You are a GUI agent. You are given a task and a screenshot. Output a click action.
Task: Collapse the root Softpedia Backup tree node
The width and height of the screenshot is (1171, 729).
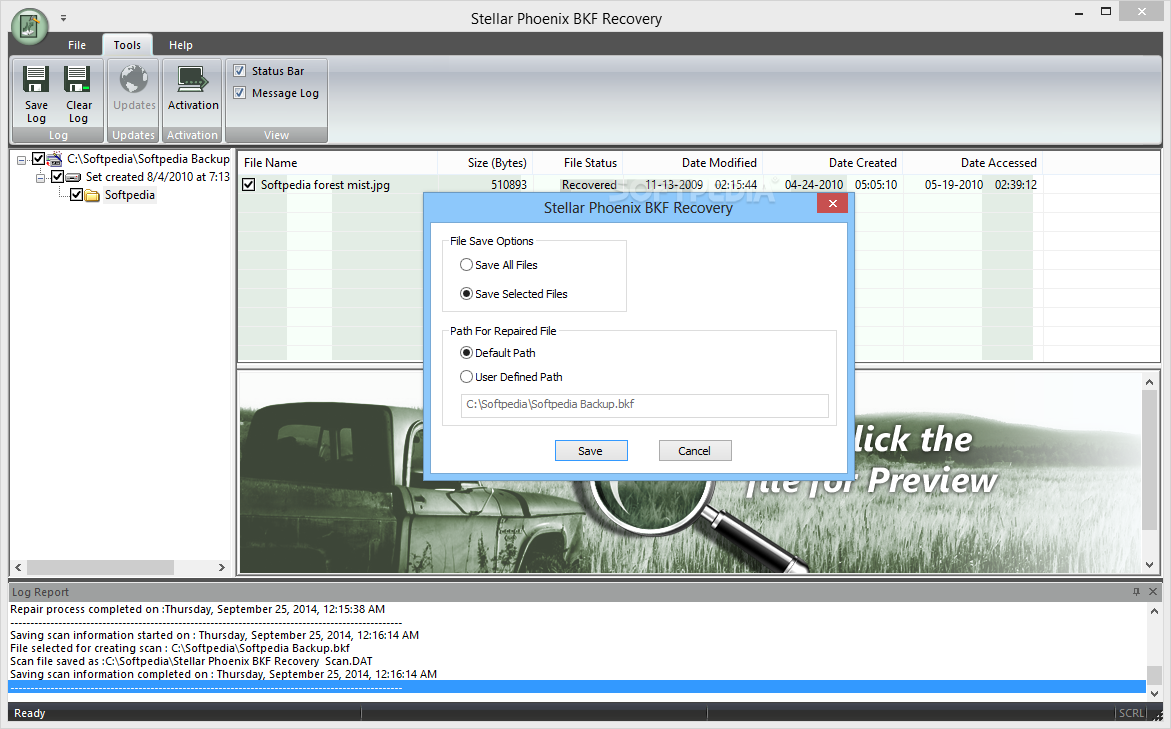tap(22, 160)
